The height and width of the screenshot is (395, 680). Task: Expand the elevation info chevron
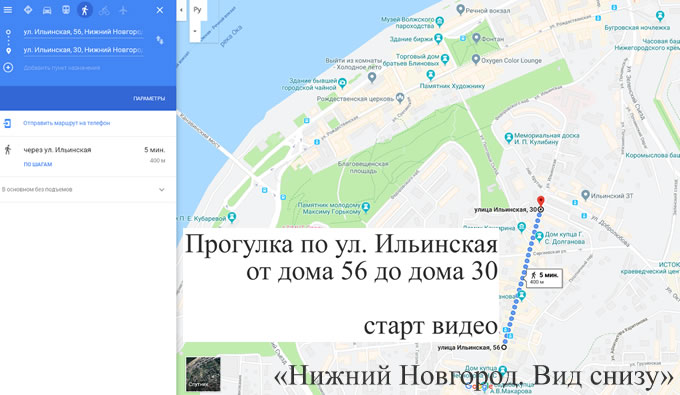coord(161,189)
